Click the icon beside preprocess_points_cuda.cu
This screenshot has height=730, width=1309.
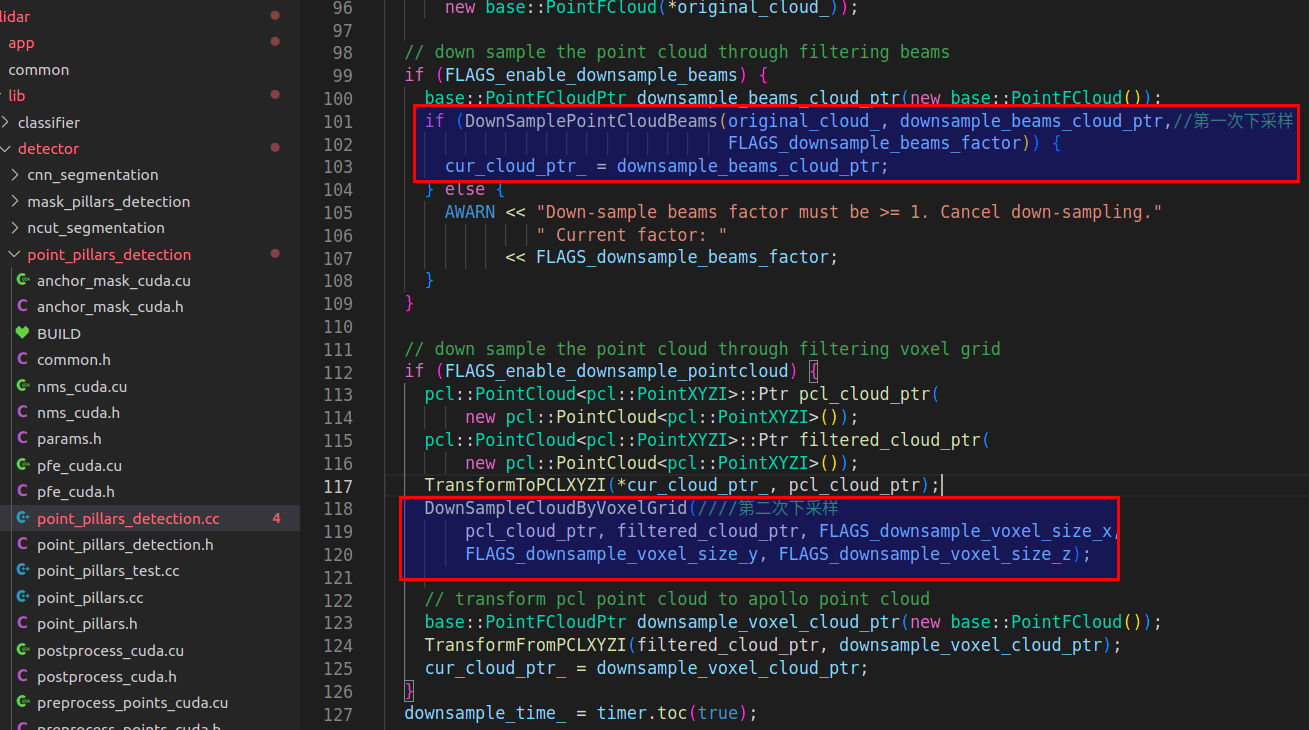[x=23, y=703]
